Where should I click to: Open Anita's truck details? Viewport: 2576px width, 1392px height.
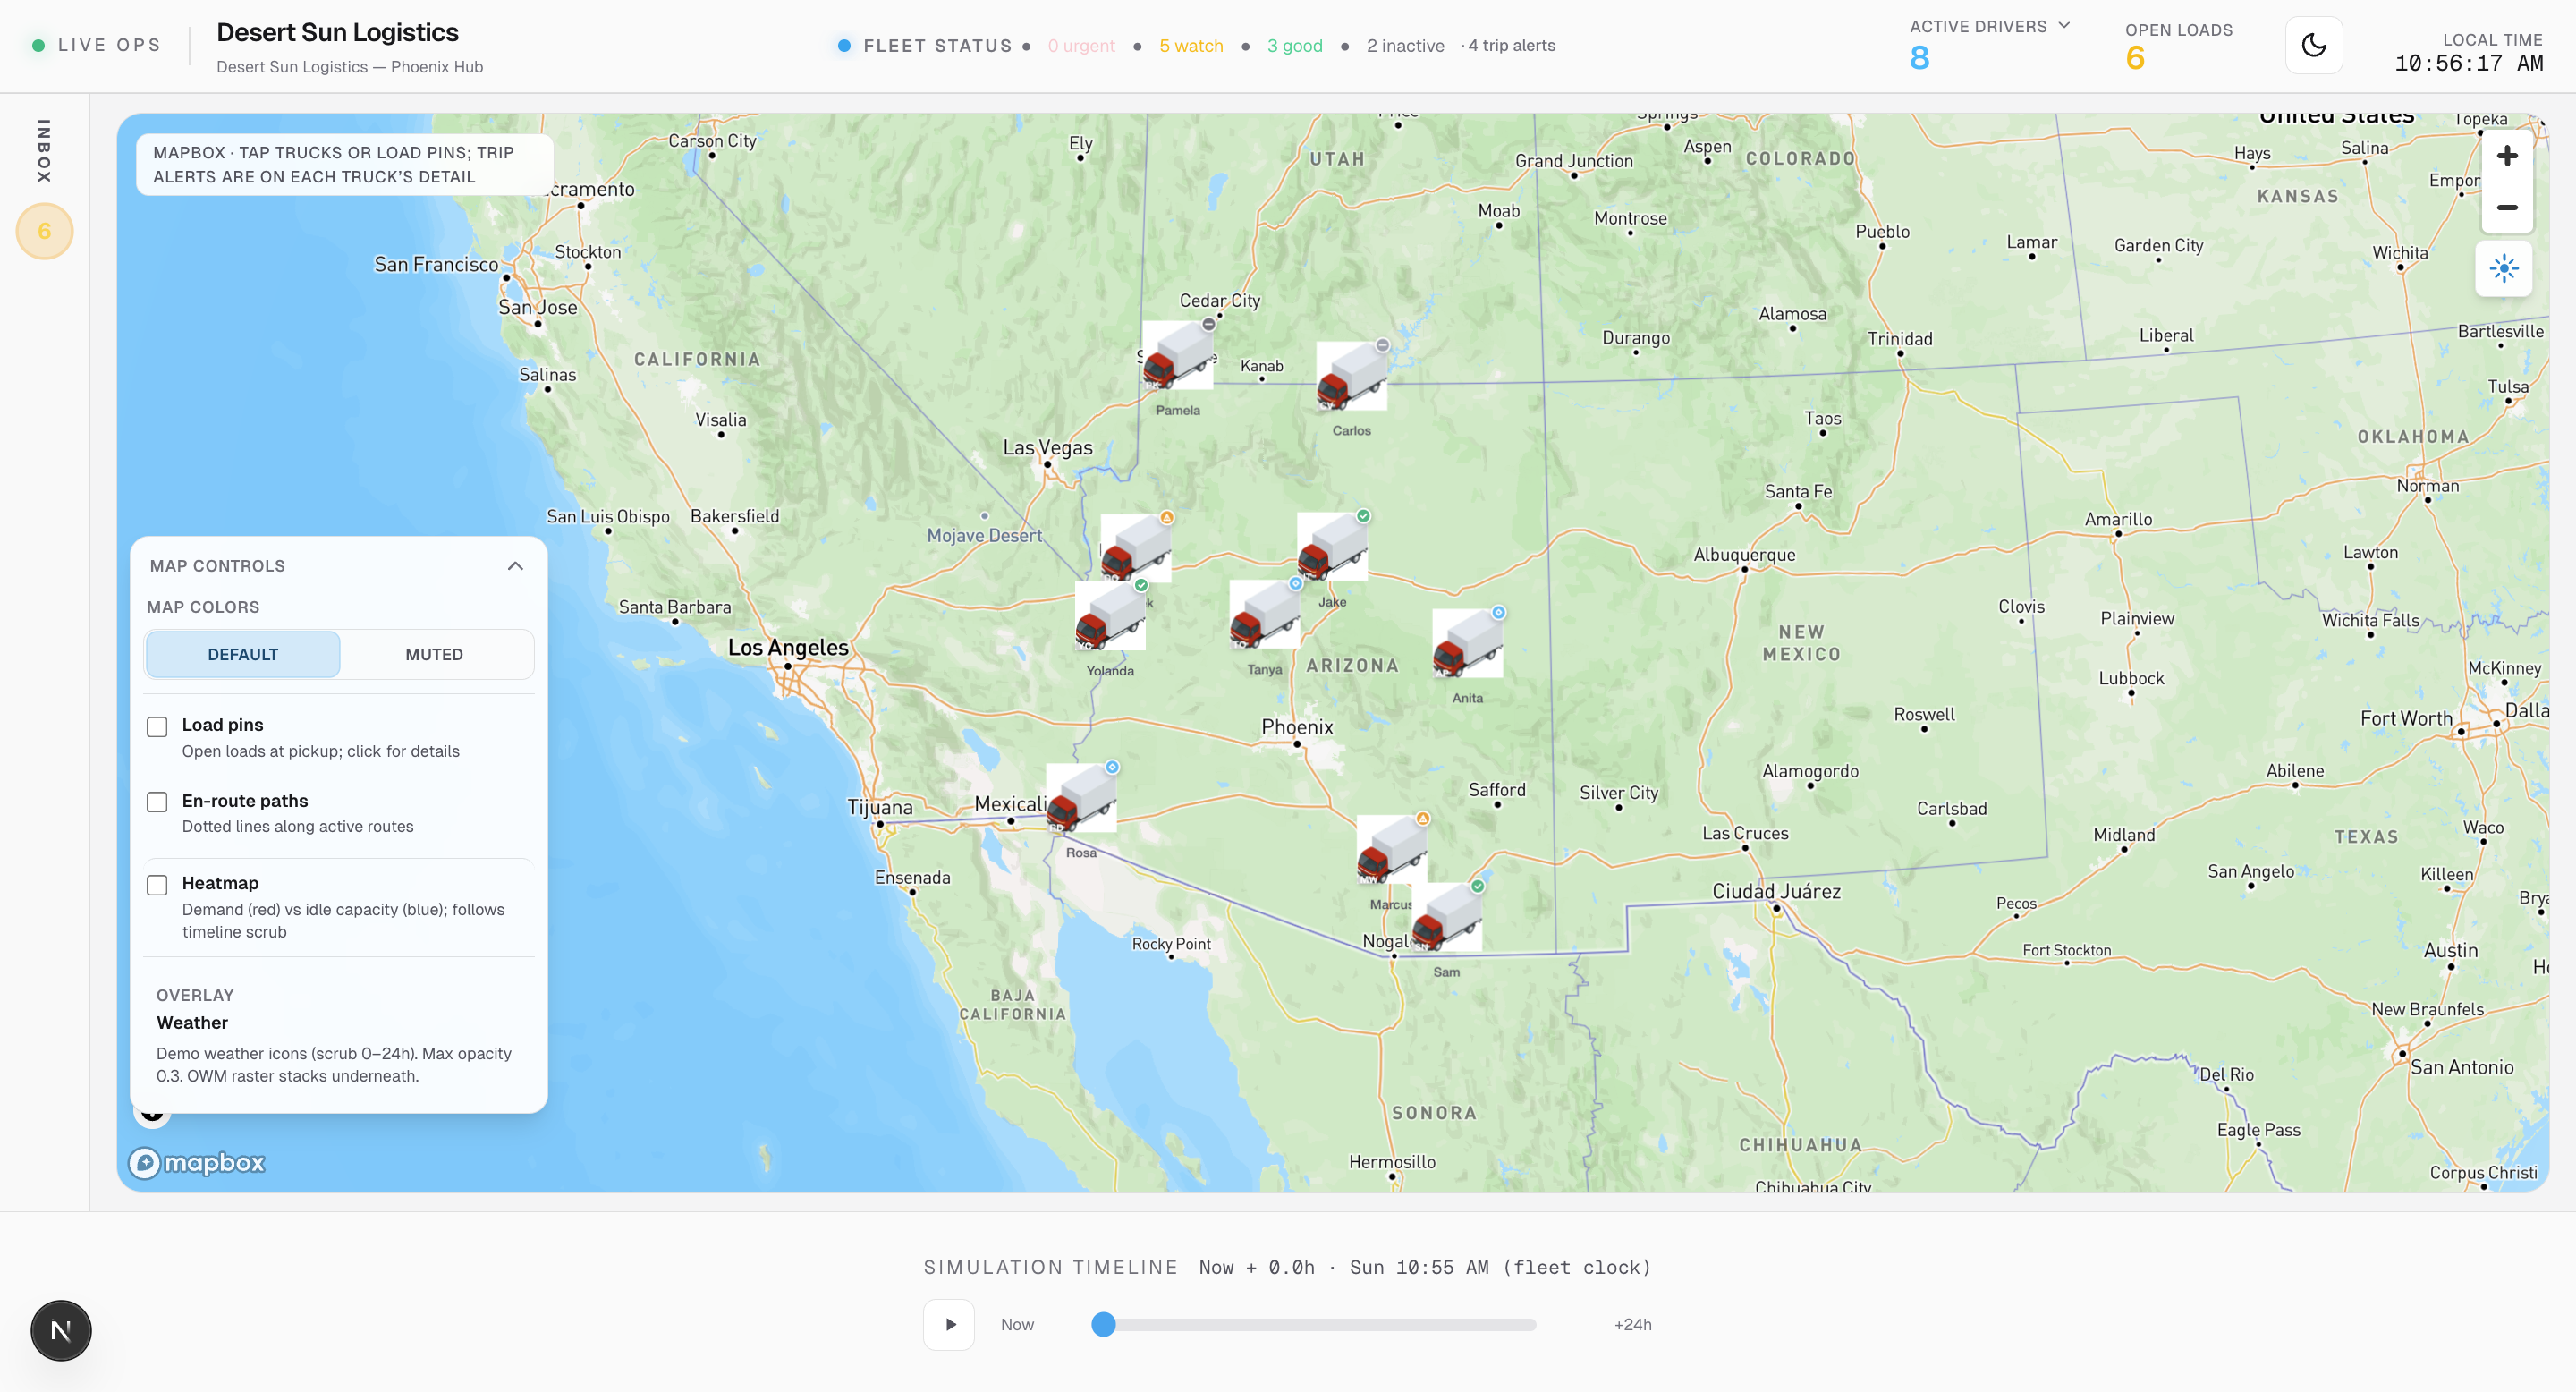(x=1467, y=644)
